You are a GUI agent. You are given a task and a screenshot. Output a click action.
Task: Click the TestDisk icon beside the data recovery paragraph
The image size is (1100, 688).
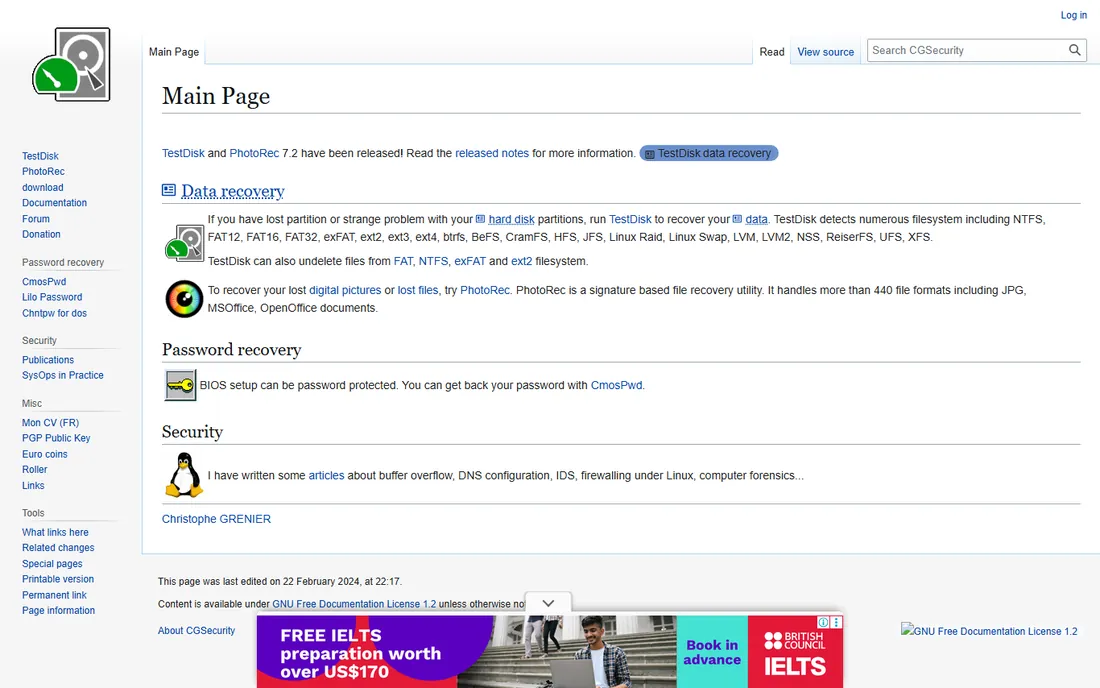[185, 243]
